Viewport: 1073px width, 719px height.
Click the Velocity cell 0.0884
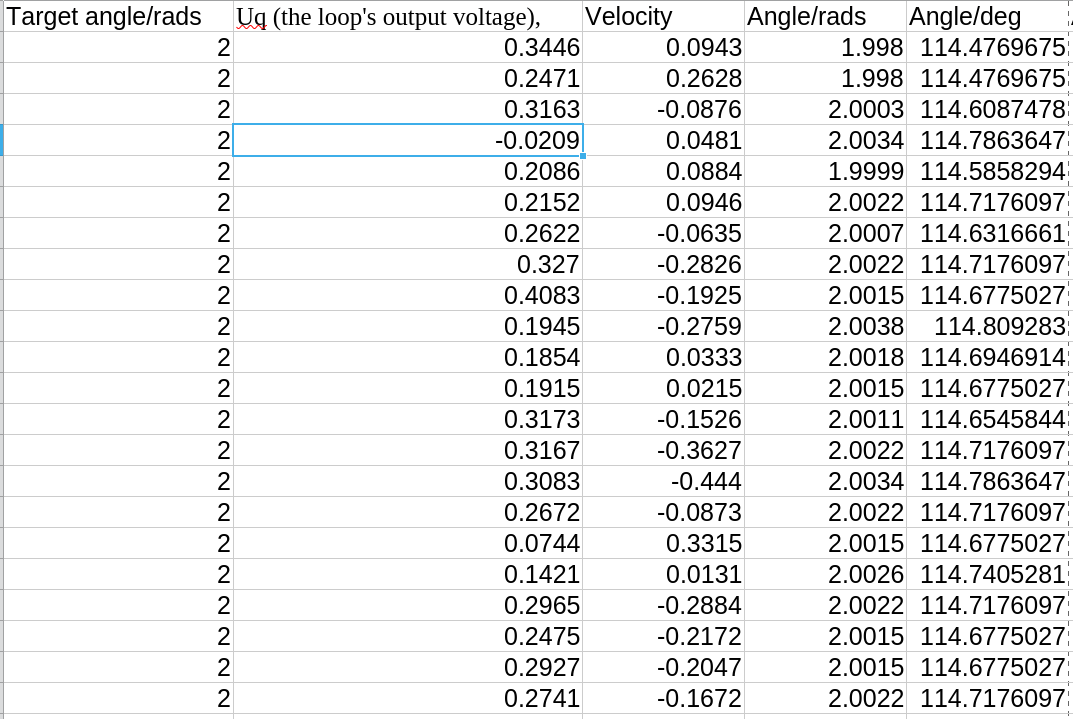[x=663, y=171]
